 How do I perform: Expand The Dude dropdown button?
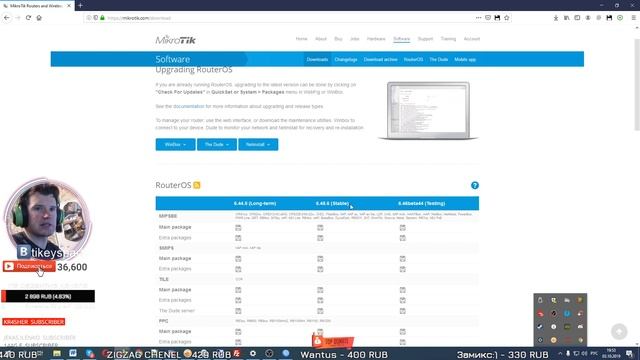click(217, 144)
